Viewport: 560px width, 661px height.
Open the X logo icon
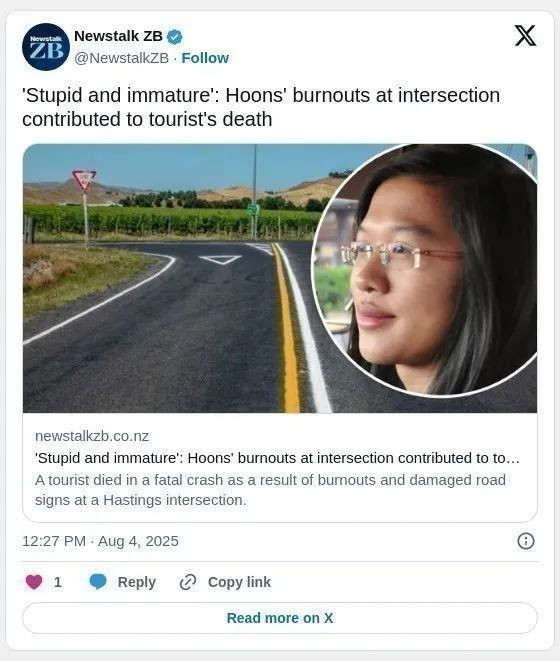click(525, 35)
